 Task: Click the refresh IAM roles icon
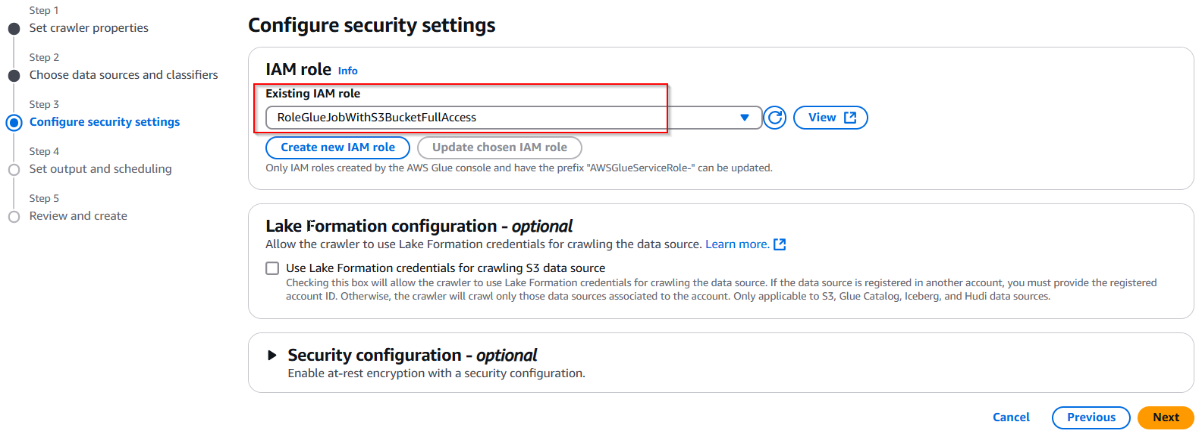point(775,118)
